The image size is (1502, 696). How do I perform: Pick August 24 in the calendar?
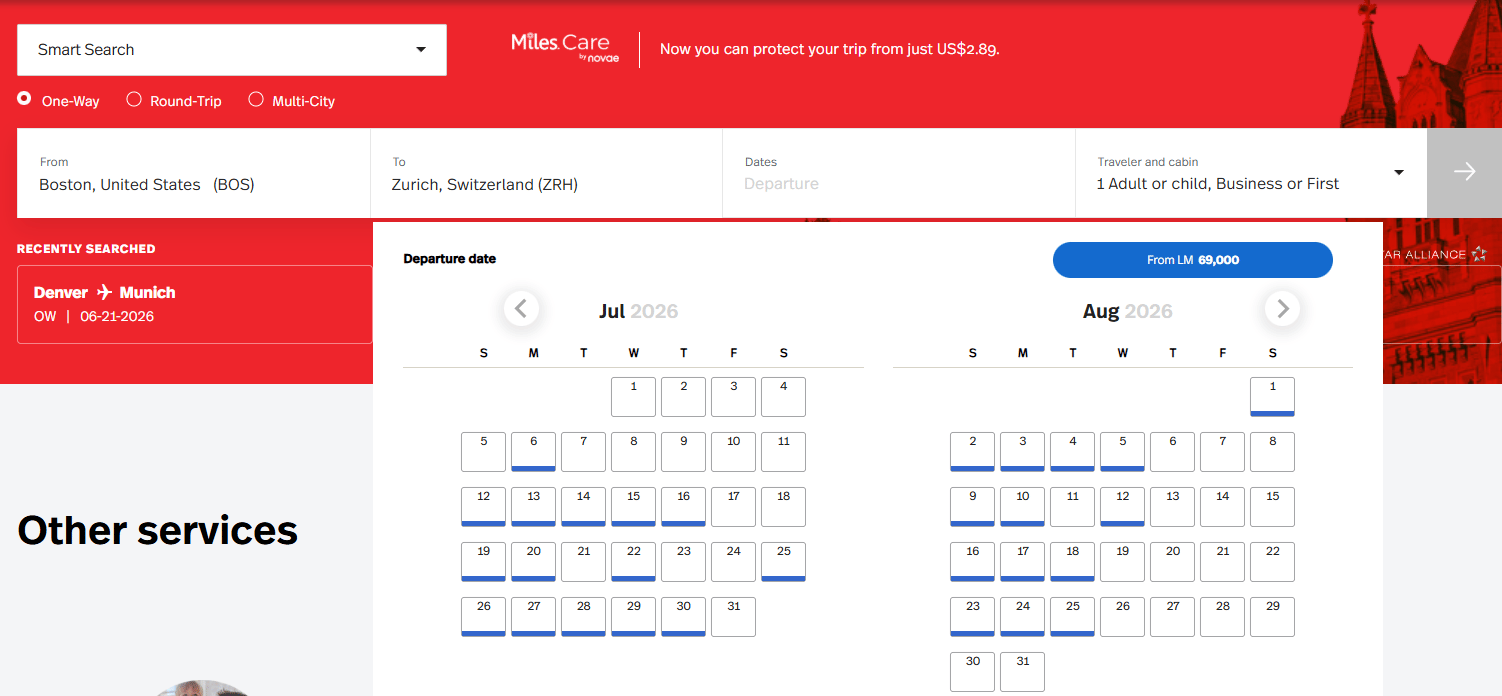1022,617
